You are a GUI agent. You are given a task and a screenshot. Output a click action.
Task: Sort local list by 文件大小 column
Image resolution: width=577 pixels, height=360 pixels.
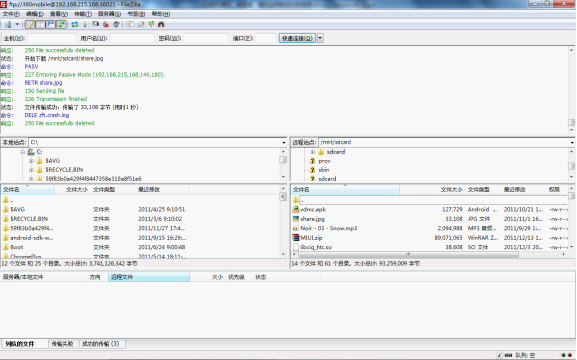point(73,190)
